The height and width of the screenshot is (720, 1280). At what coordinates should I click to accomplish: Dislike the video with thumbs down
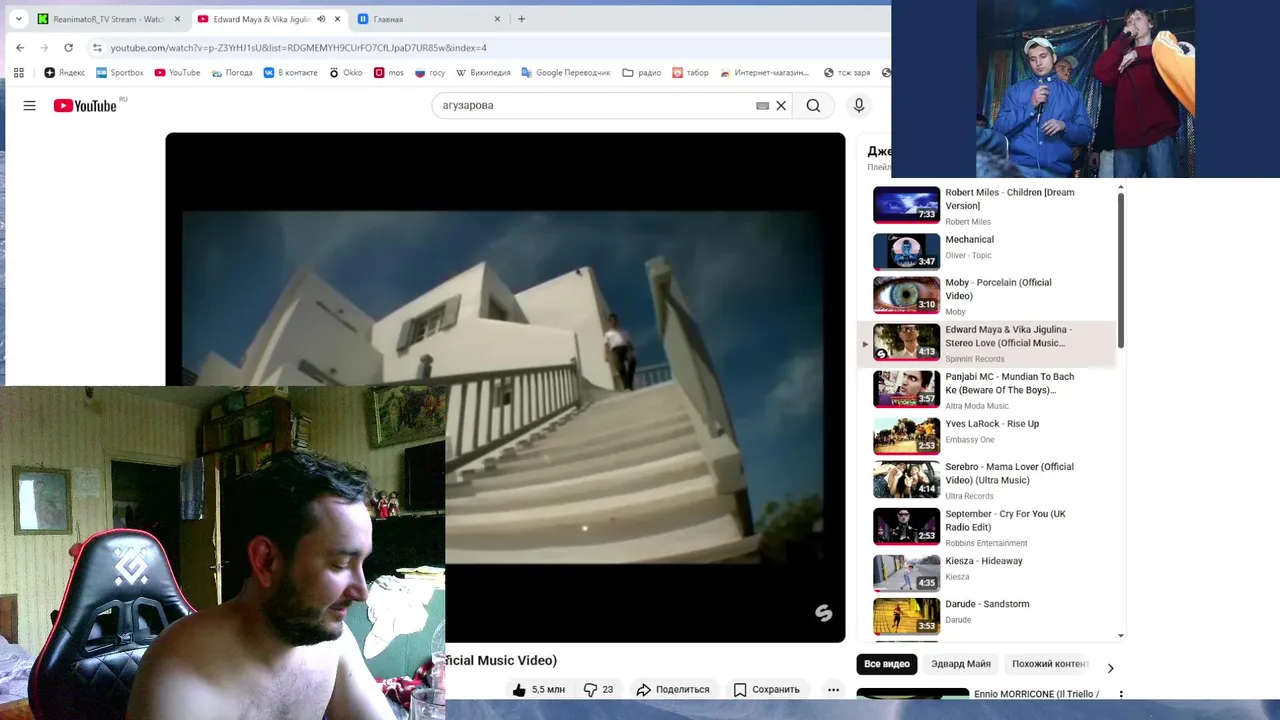click(x=598, y=689)
